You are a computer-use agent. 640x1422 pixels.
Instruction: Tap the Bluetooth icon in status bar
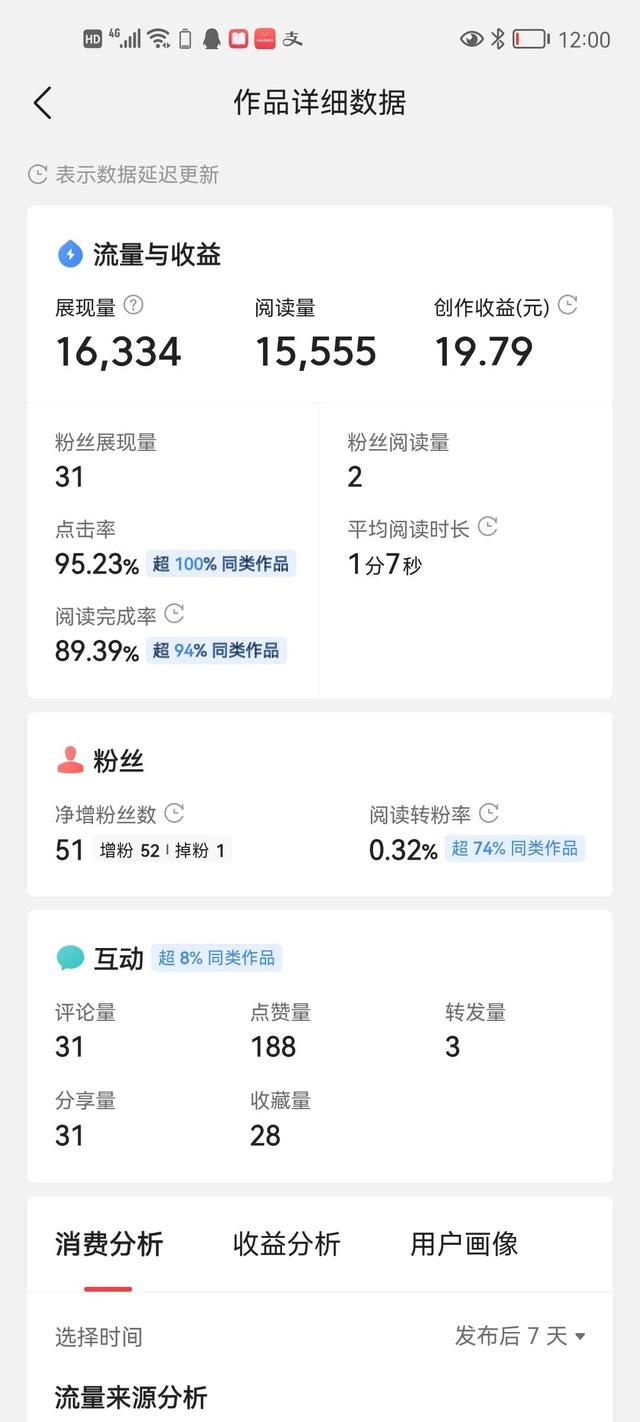click(497, 39)
